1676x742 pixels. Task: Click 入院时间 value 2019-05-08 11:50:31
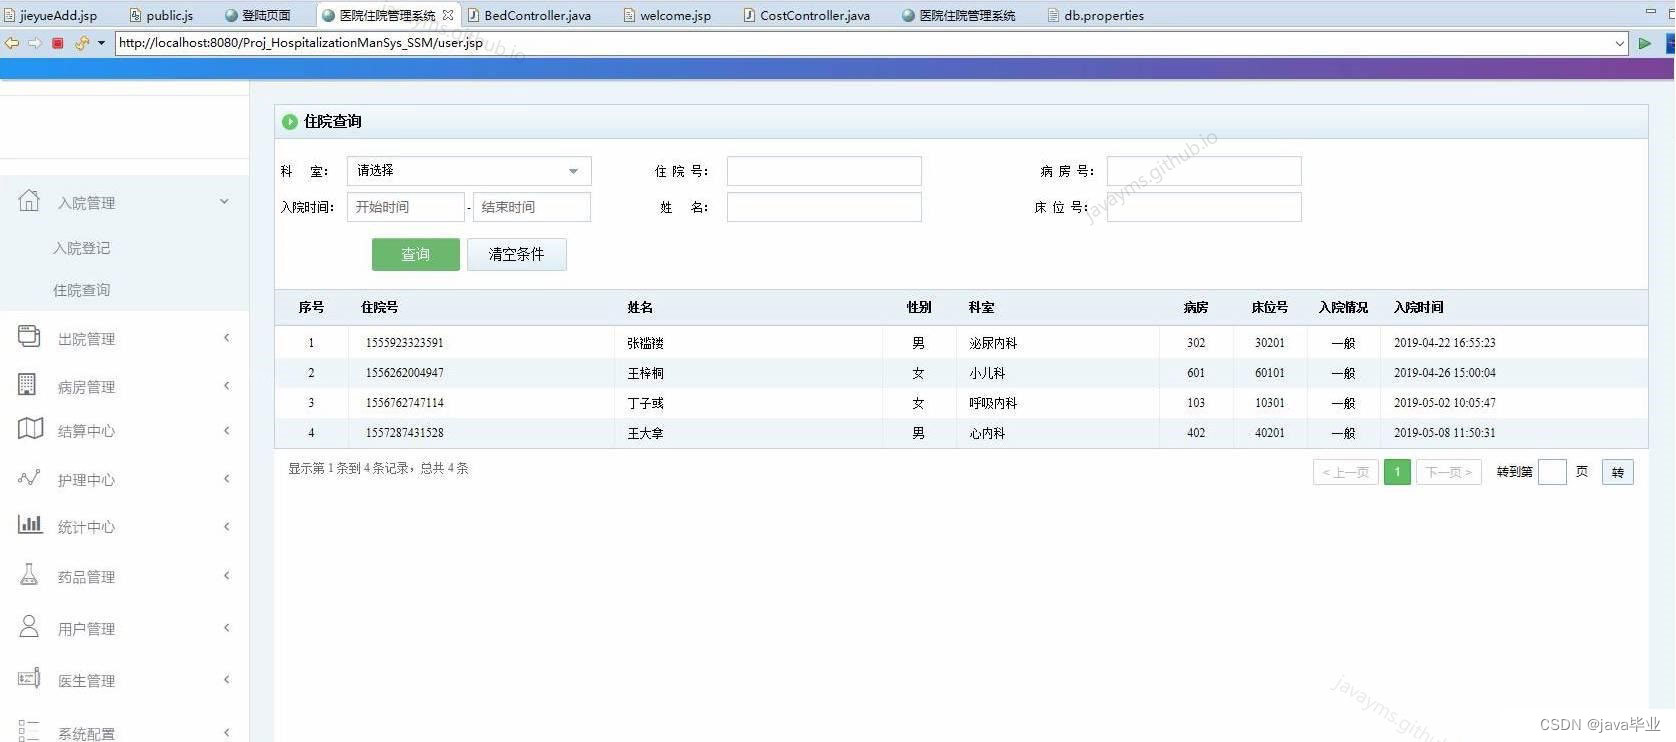click(x=1445, y=433)
